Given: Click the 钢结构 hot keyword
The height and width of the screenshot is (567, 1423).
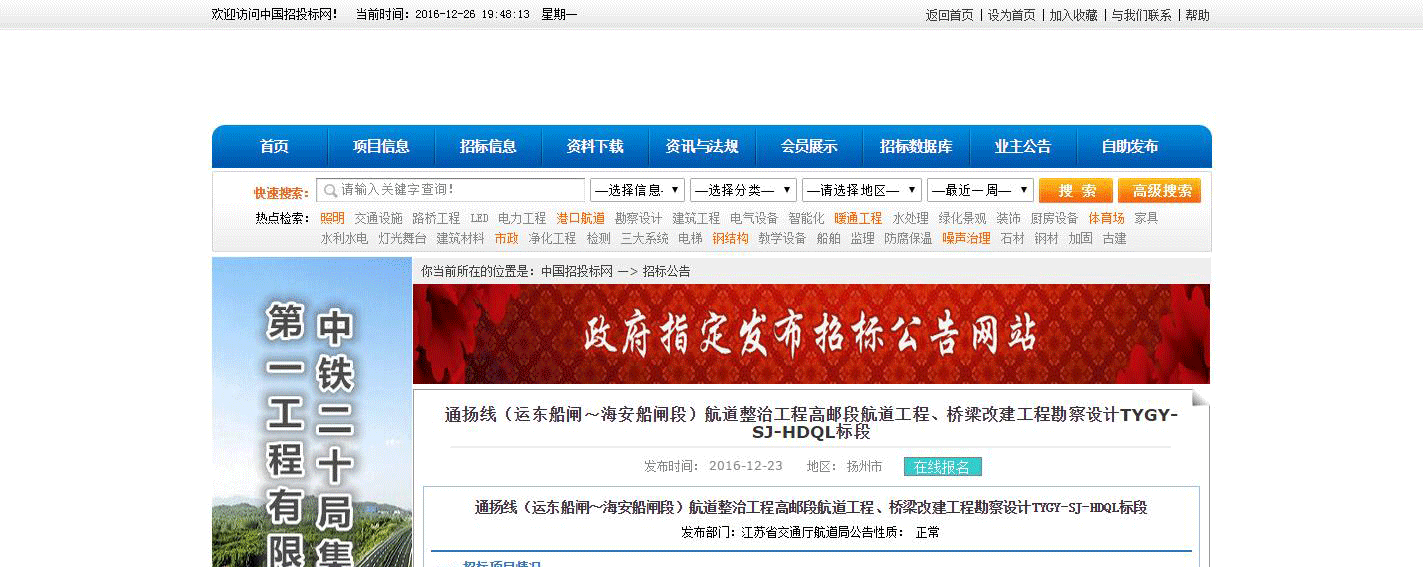Looking at the screenshot, I should (730, 239).
